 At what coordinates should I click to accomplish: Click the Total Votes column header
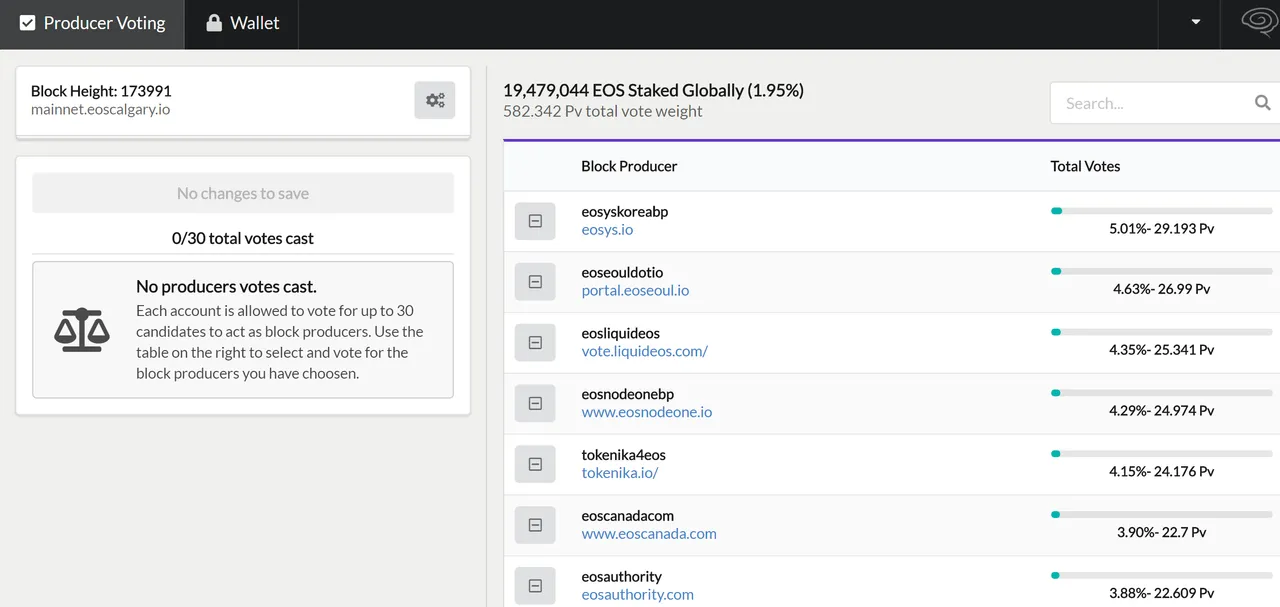click(x=1085, y=166)
